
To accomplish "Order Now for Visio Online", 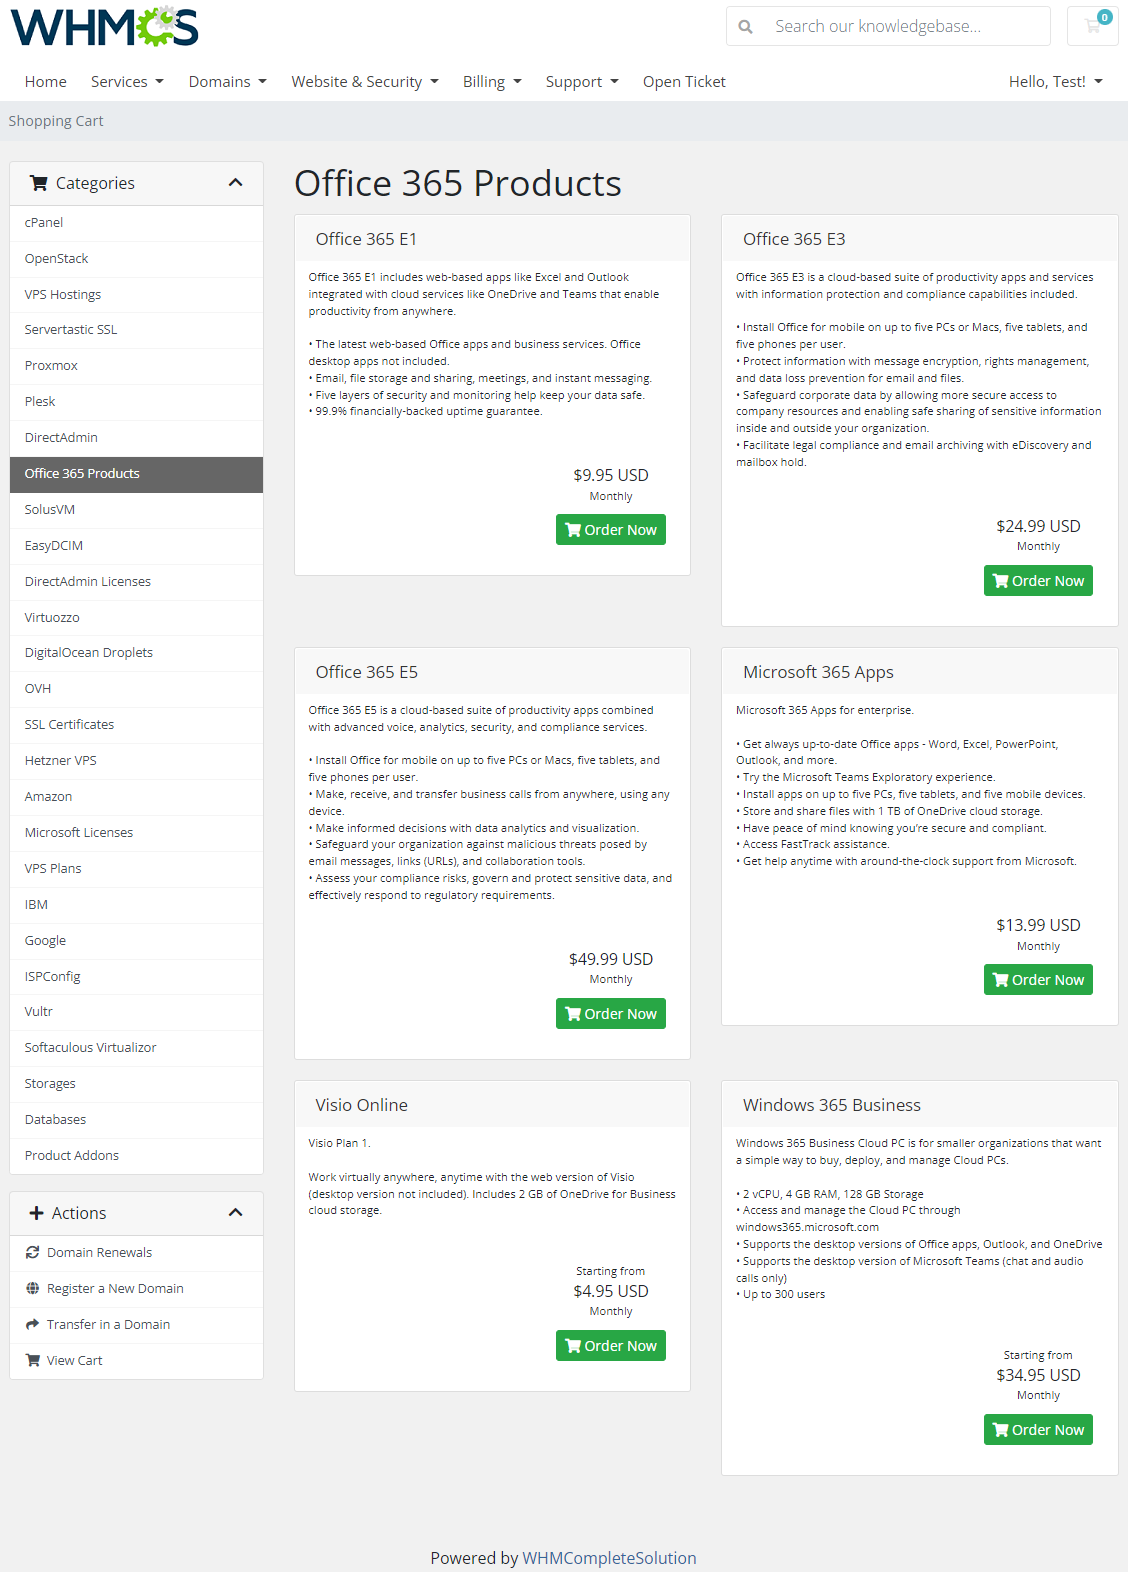I will point(611,1346).
